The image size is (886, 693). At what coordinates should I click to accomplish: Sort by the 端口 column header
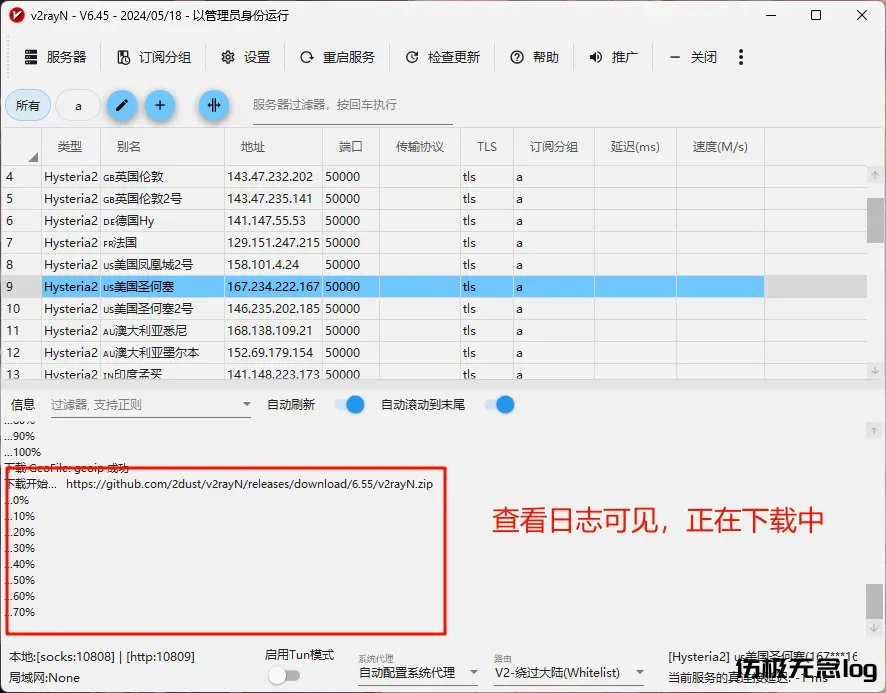(351, 147)
